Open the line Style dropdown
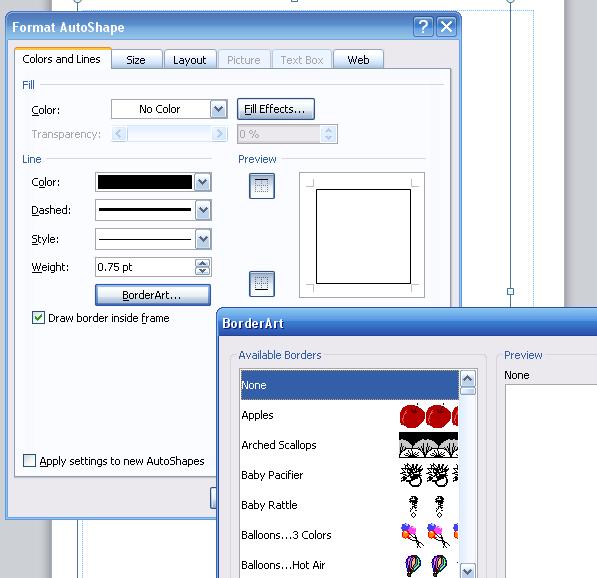Image resolution: width=597 pixels, height=578 pixels. click(x=203, y=239)
